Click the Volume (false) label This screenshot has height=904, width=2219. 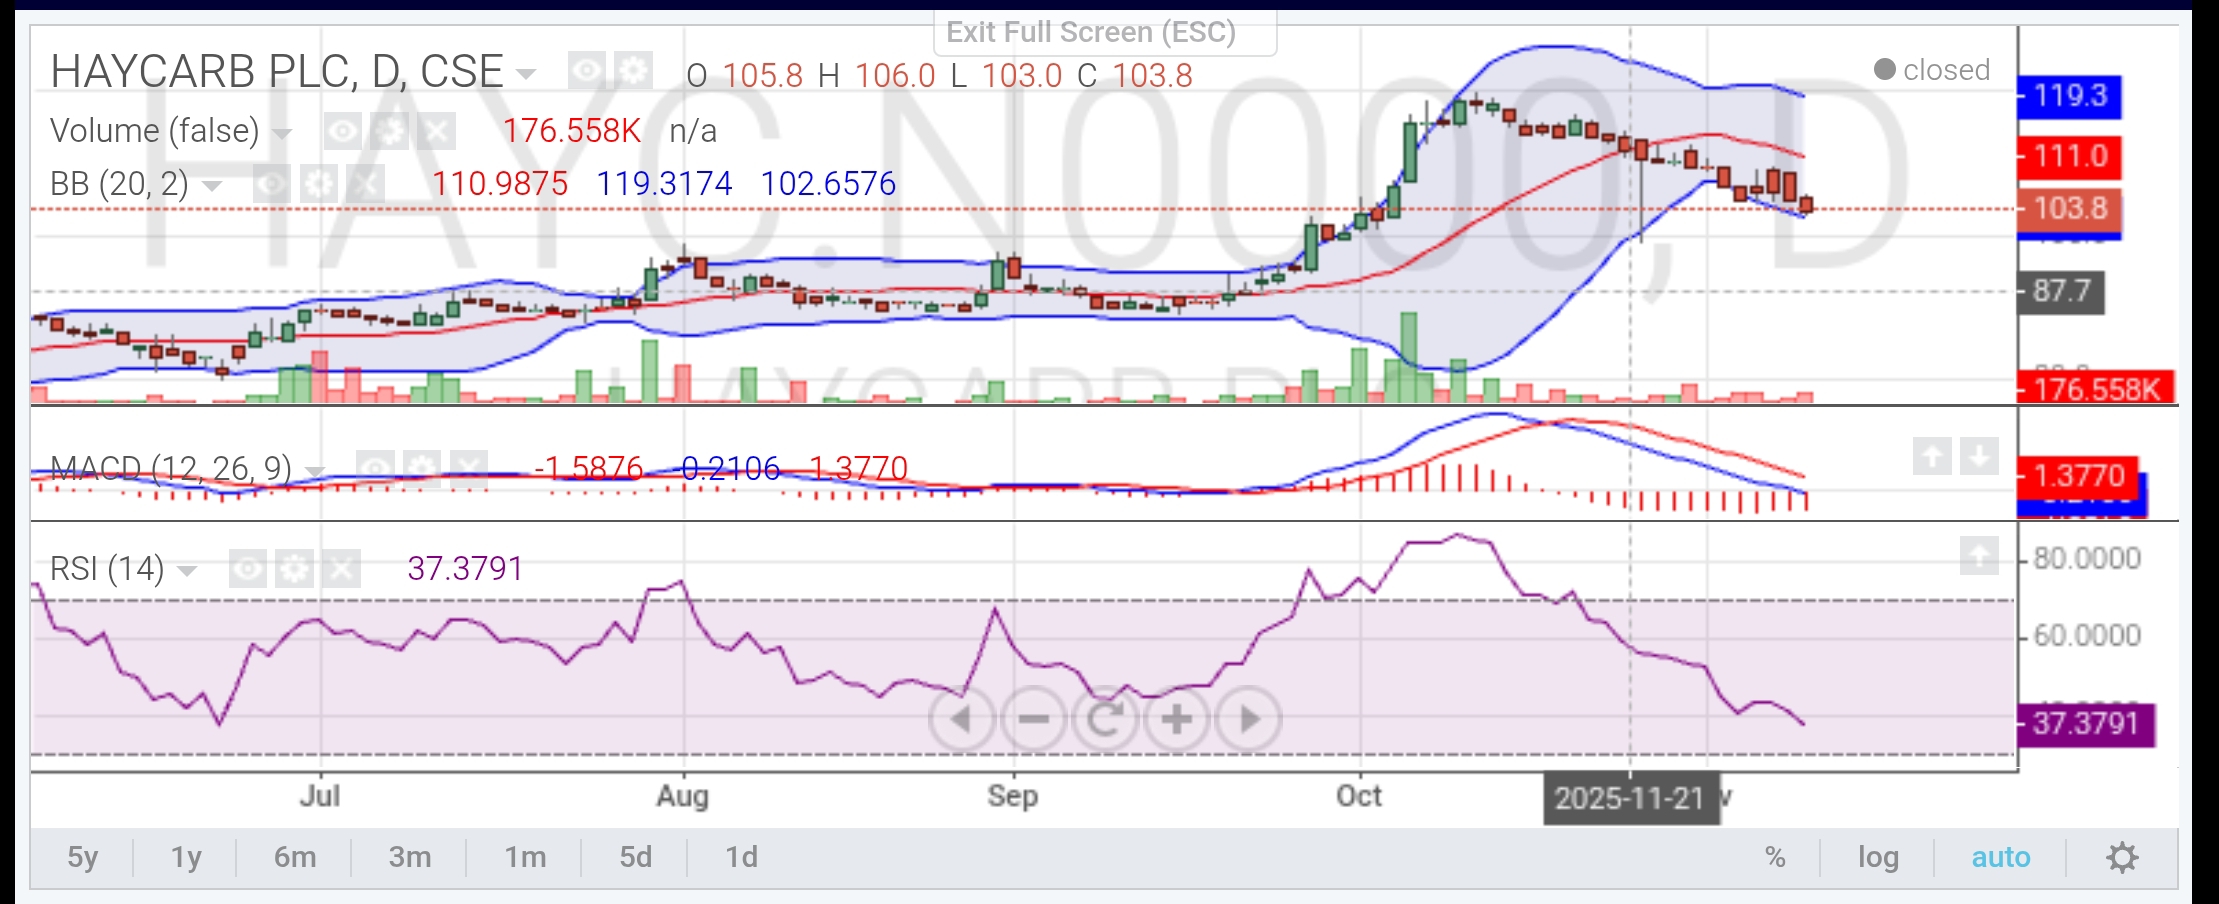(155, 131)
